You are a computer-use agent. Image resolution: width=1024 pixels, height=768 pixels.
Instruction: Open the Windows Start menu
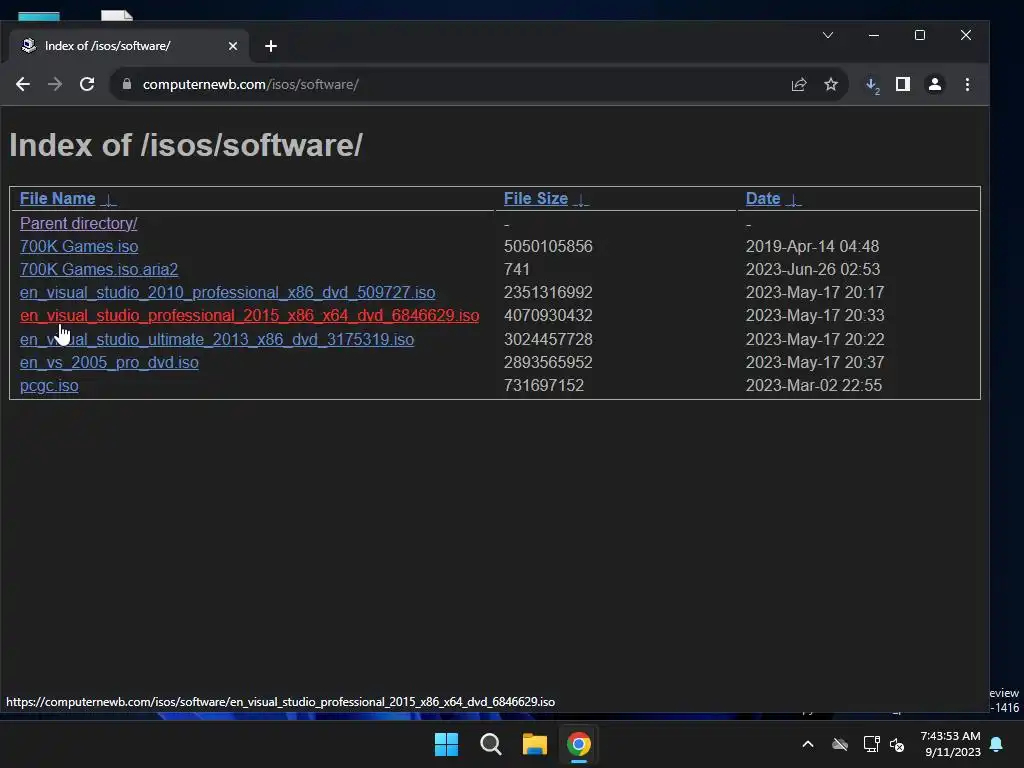tap(447, 744)
